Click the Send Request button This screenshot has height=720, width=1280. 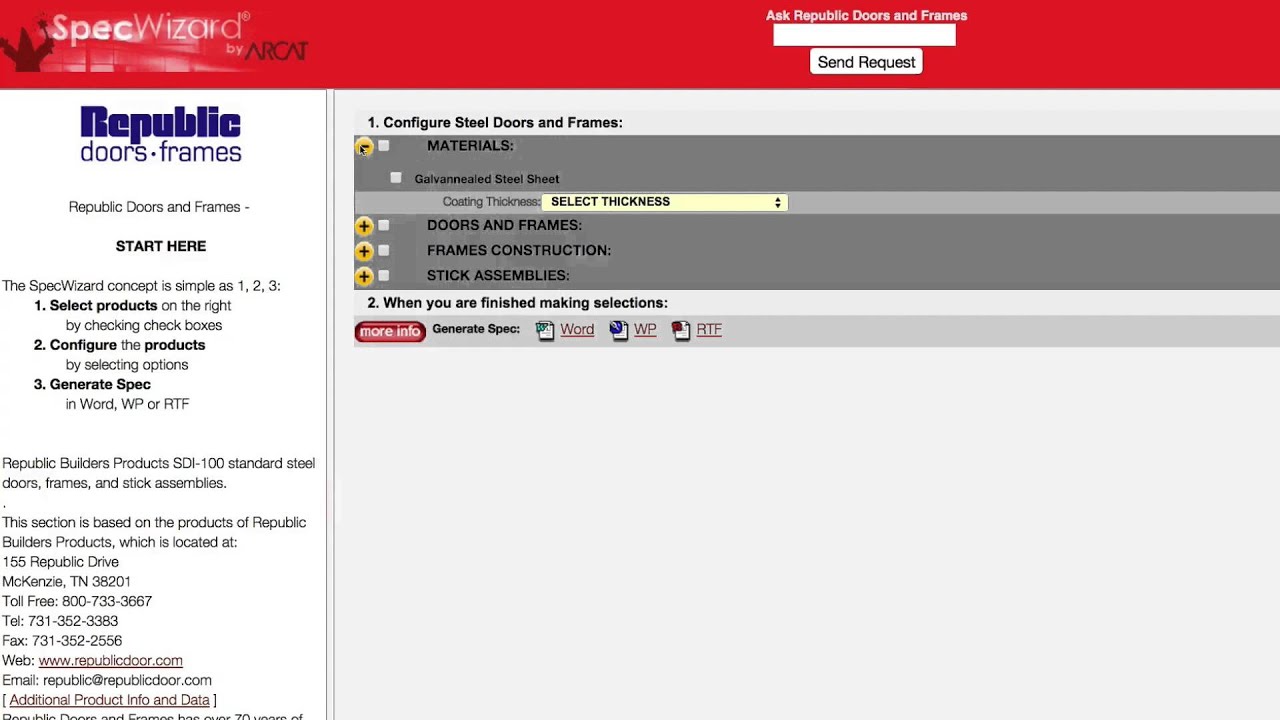click(866, 62)
